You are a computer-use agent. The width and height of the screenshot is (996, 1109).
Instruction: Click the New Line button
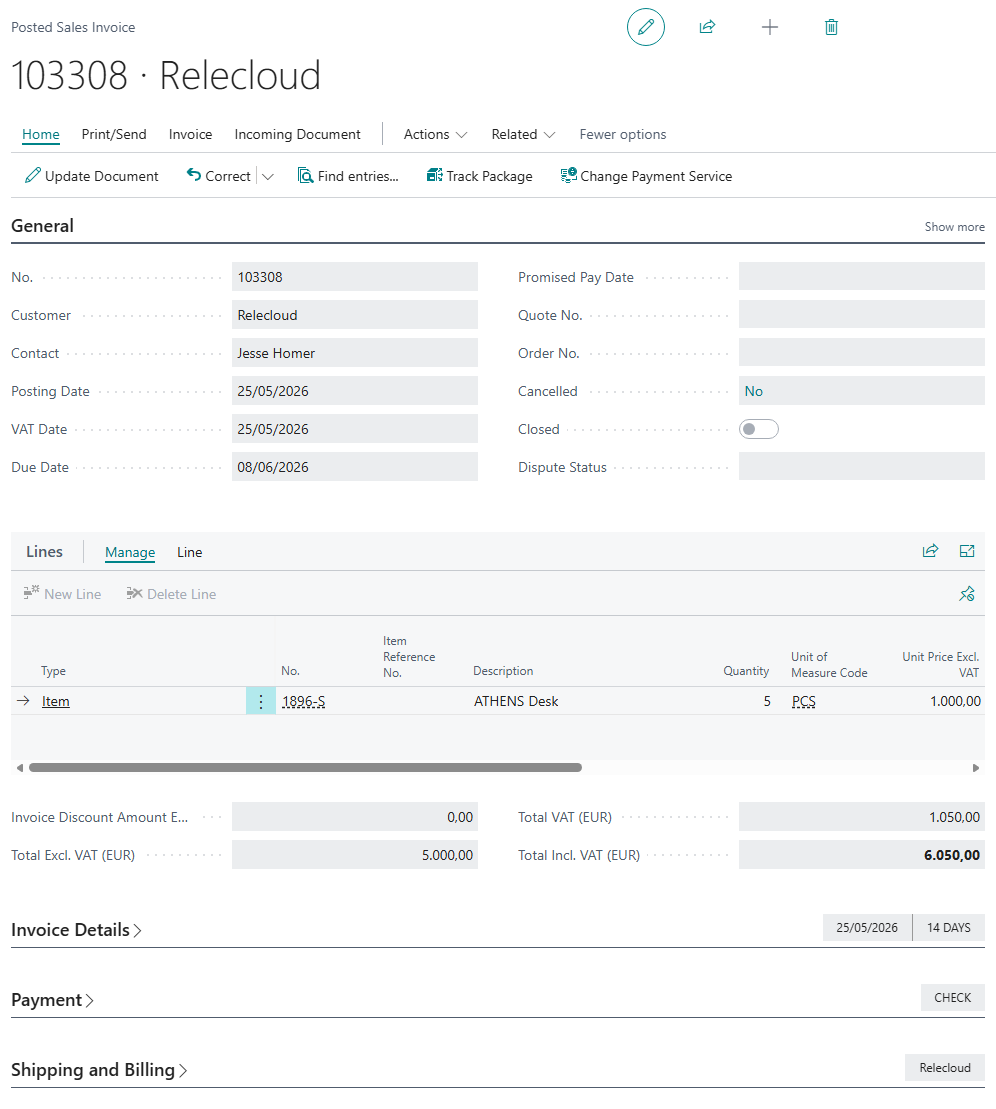tap(62, 594)
